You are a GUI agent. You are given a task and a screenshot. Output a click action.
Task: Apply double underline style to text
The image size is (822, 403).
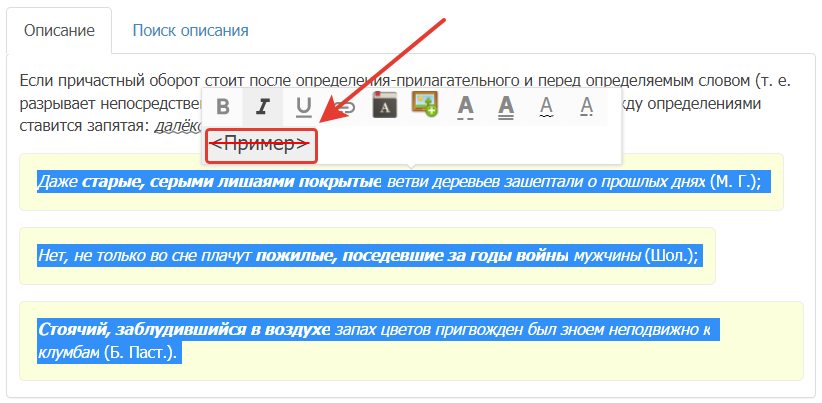(506, 105)
